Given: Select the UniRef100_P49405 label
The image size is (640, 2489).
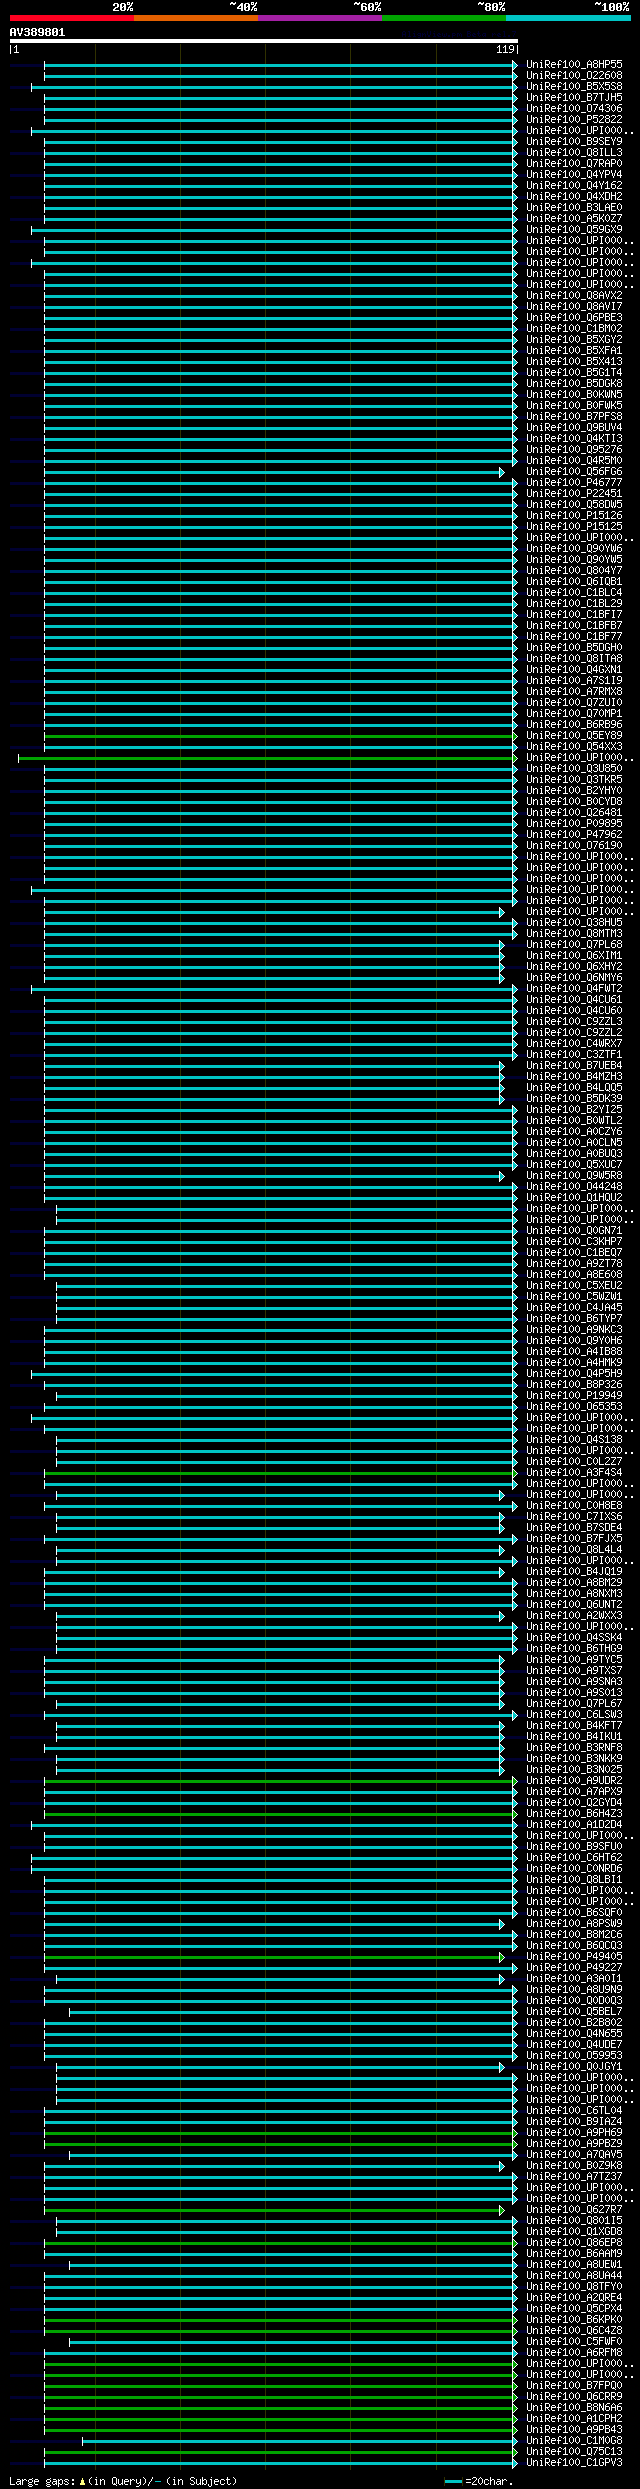Looking at the screenshot, I should click(574, 1956).
